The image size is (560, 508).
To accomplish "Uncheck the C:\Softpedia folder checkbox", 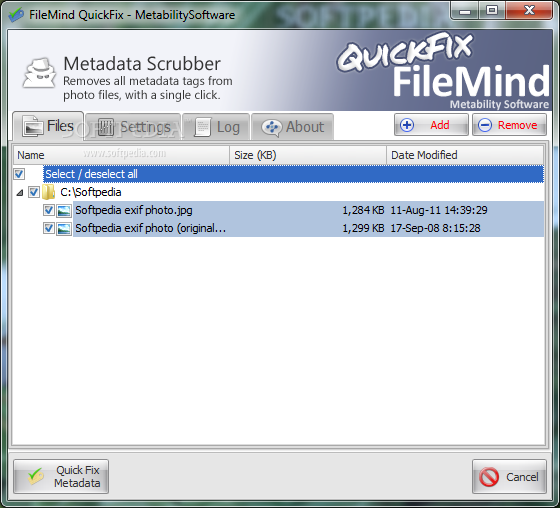I will point(34,192).
